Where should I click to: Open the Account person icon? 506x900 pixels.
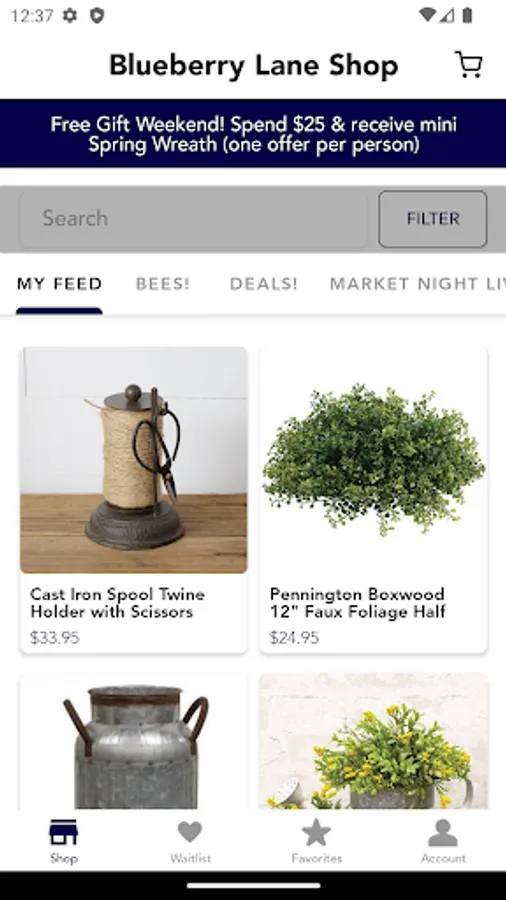point(443,833)
